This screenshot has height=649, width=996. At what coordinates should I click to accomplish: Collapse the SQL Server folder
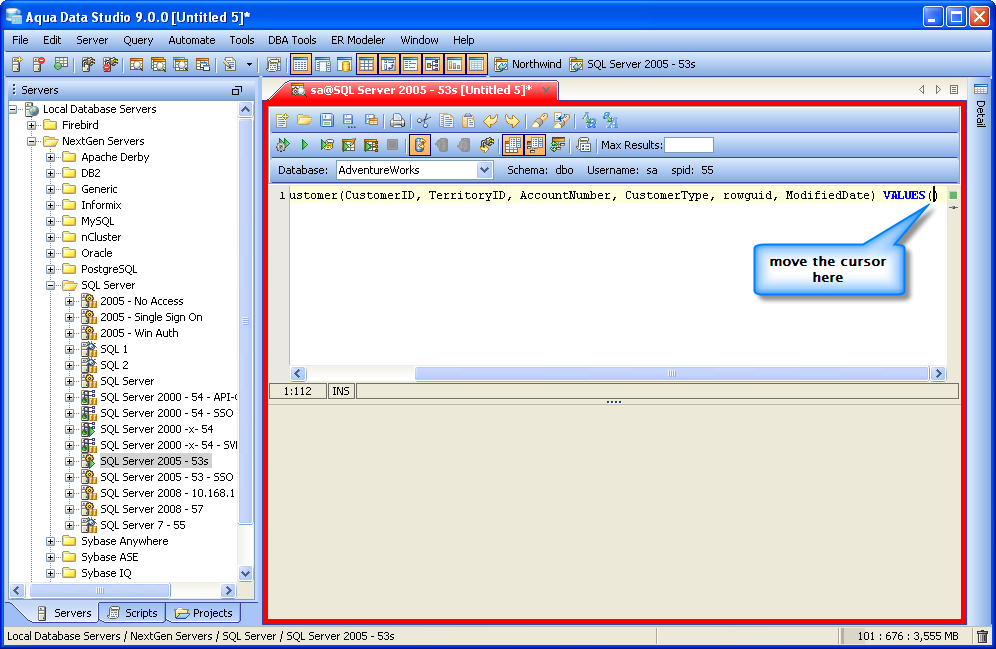(50, 285)
